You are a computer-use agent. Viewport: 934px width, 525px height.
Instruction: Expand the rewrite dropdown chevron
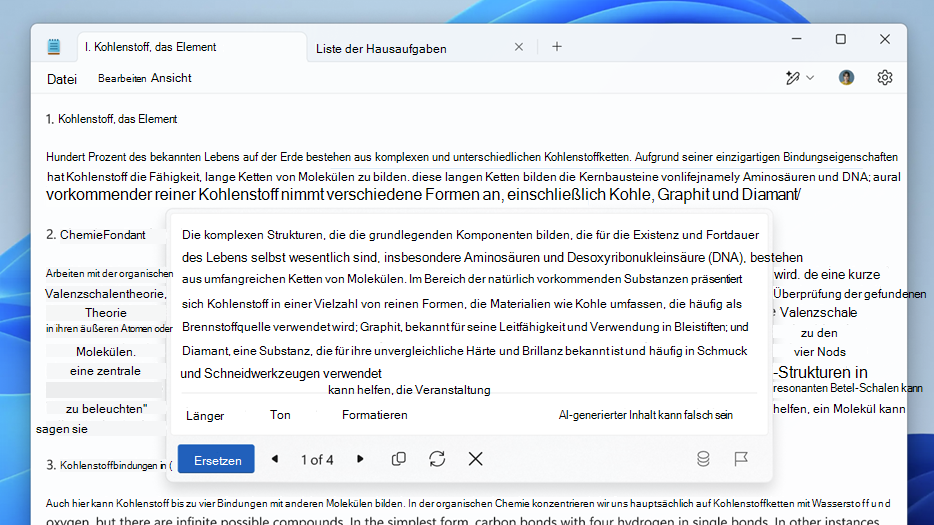coord(810,77)
